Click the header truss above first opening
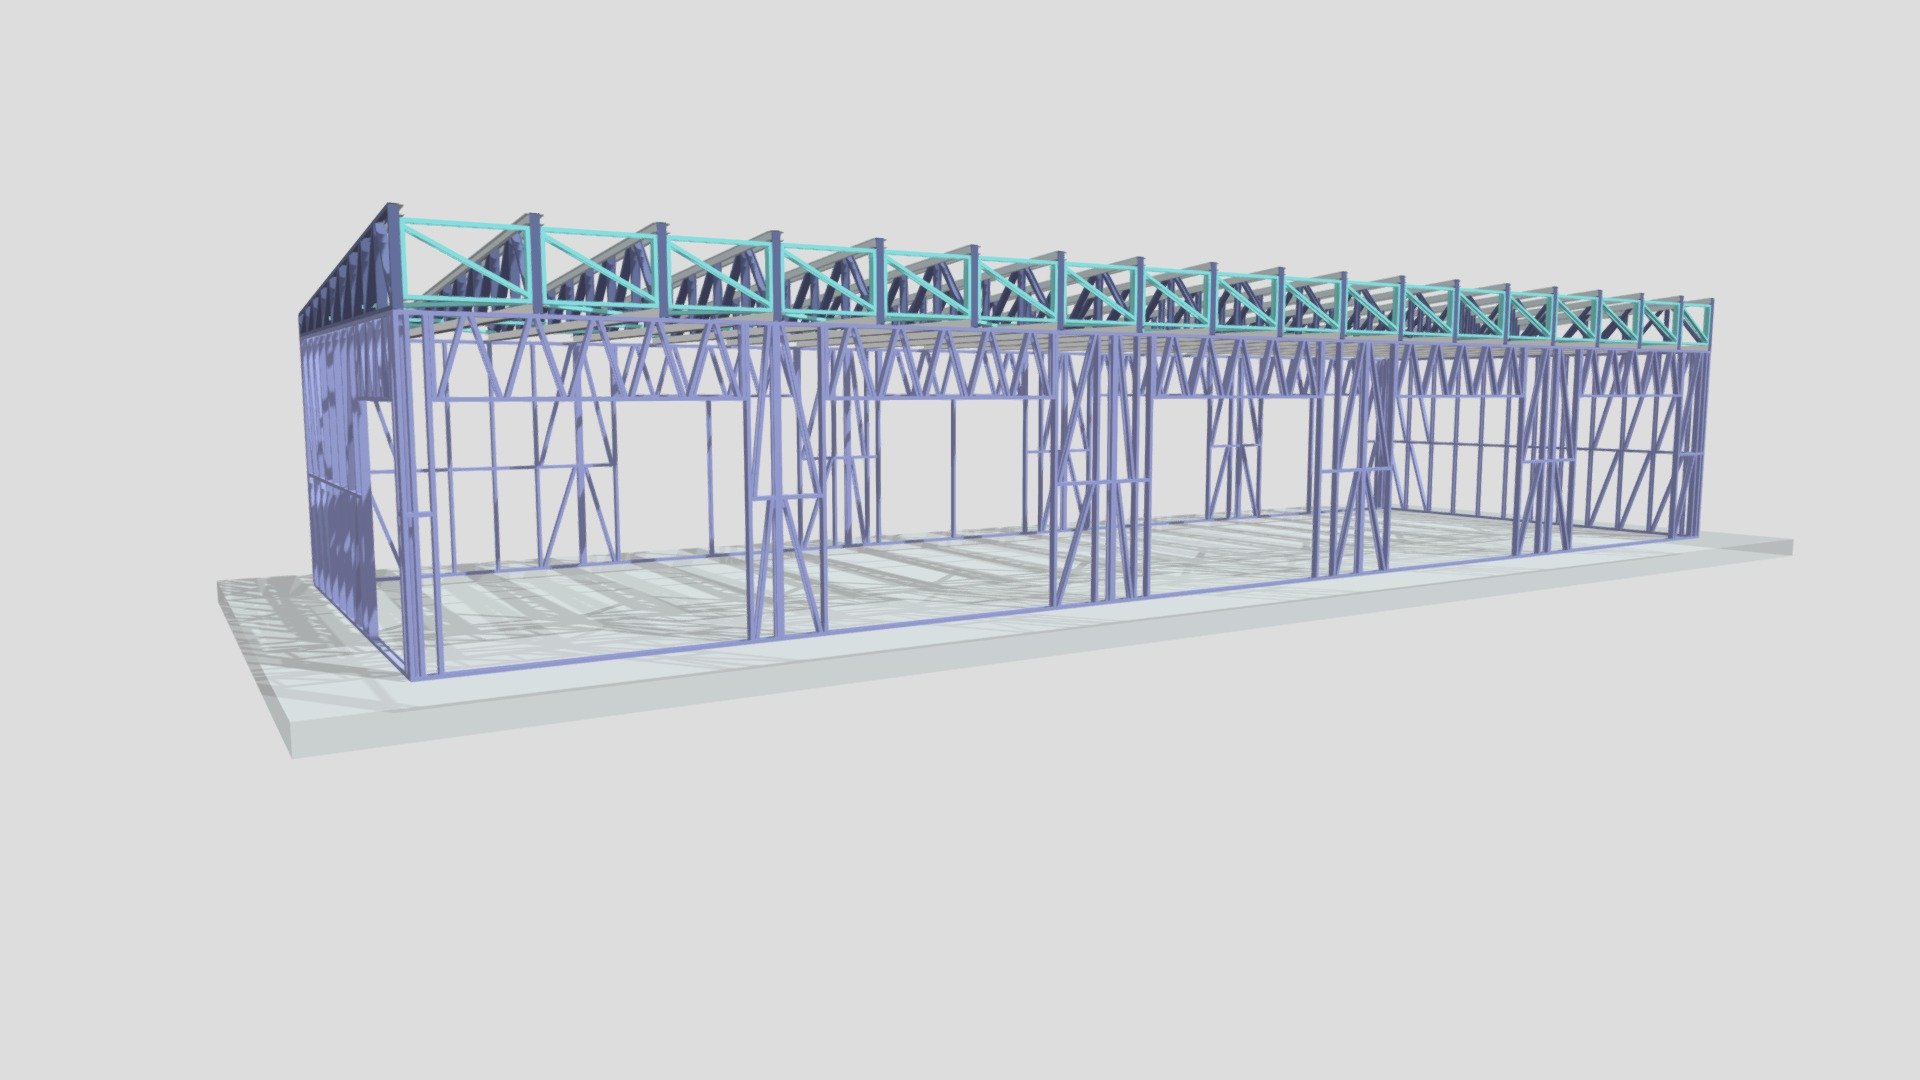Screen dimensions: 1920x1080 tap(590, 360)
